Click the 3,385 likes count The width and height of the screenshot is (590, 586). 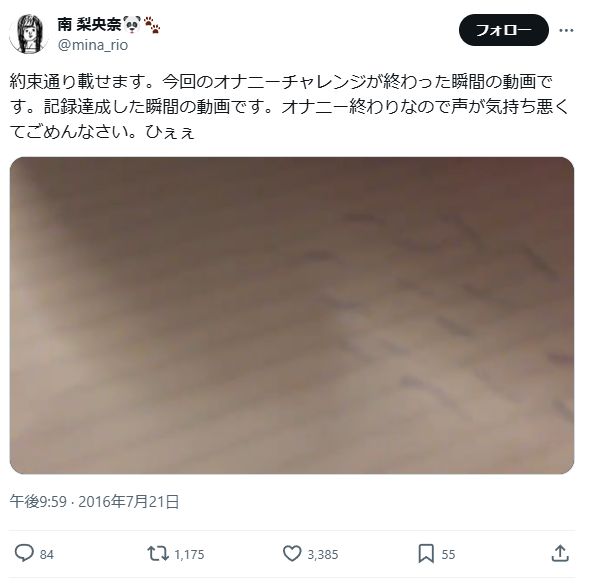pyautogui.click(x=323, y=554)
